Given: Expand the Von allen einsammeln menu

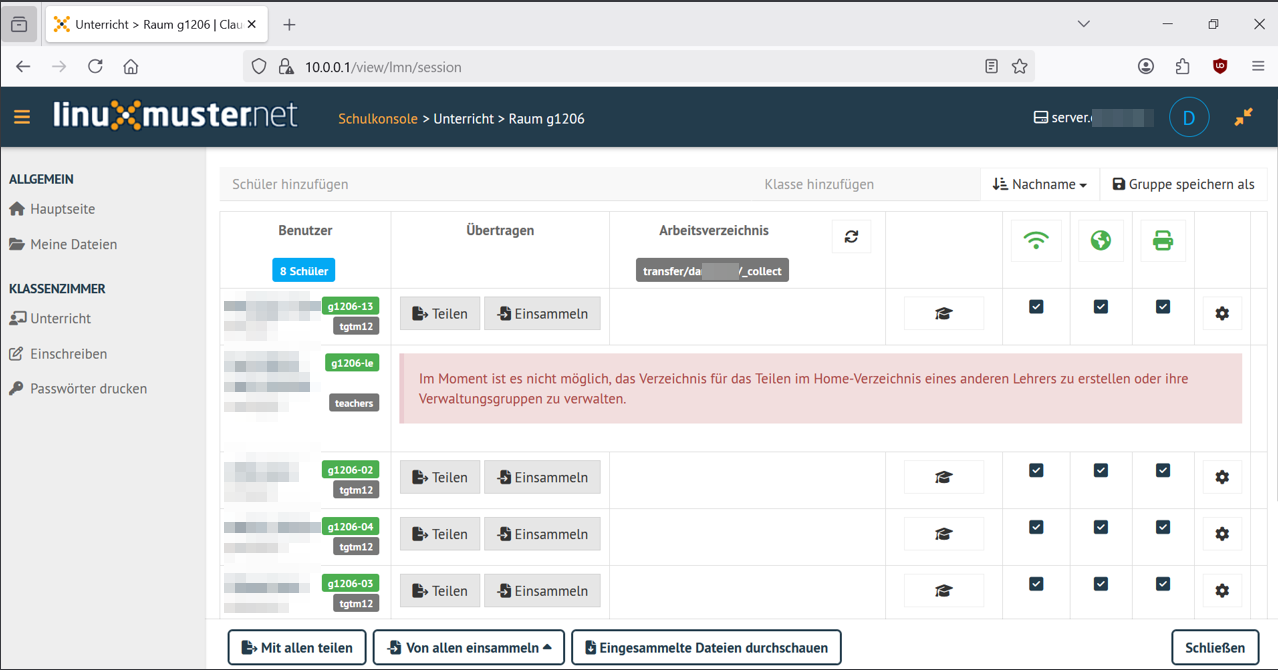Looking at the screenshot, I should coord(468,648).
